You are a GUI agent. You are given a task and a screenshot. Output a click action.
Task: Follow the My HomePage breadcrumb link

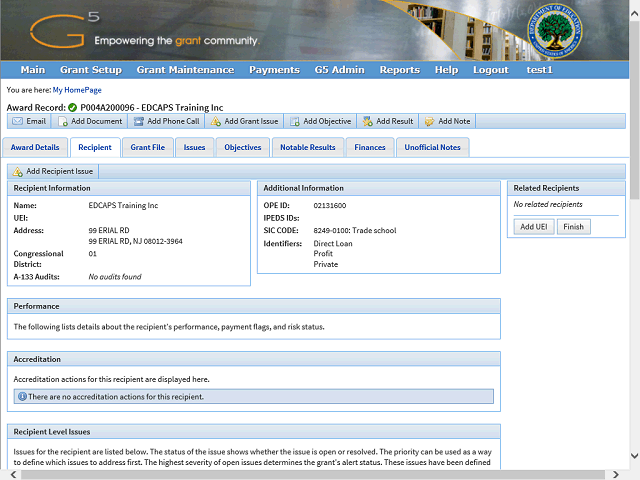coord(77,90)
